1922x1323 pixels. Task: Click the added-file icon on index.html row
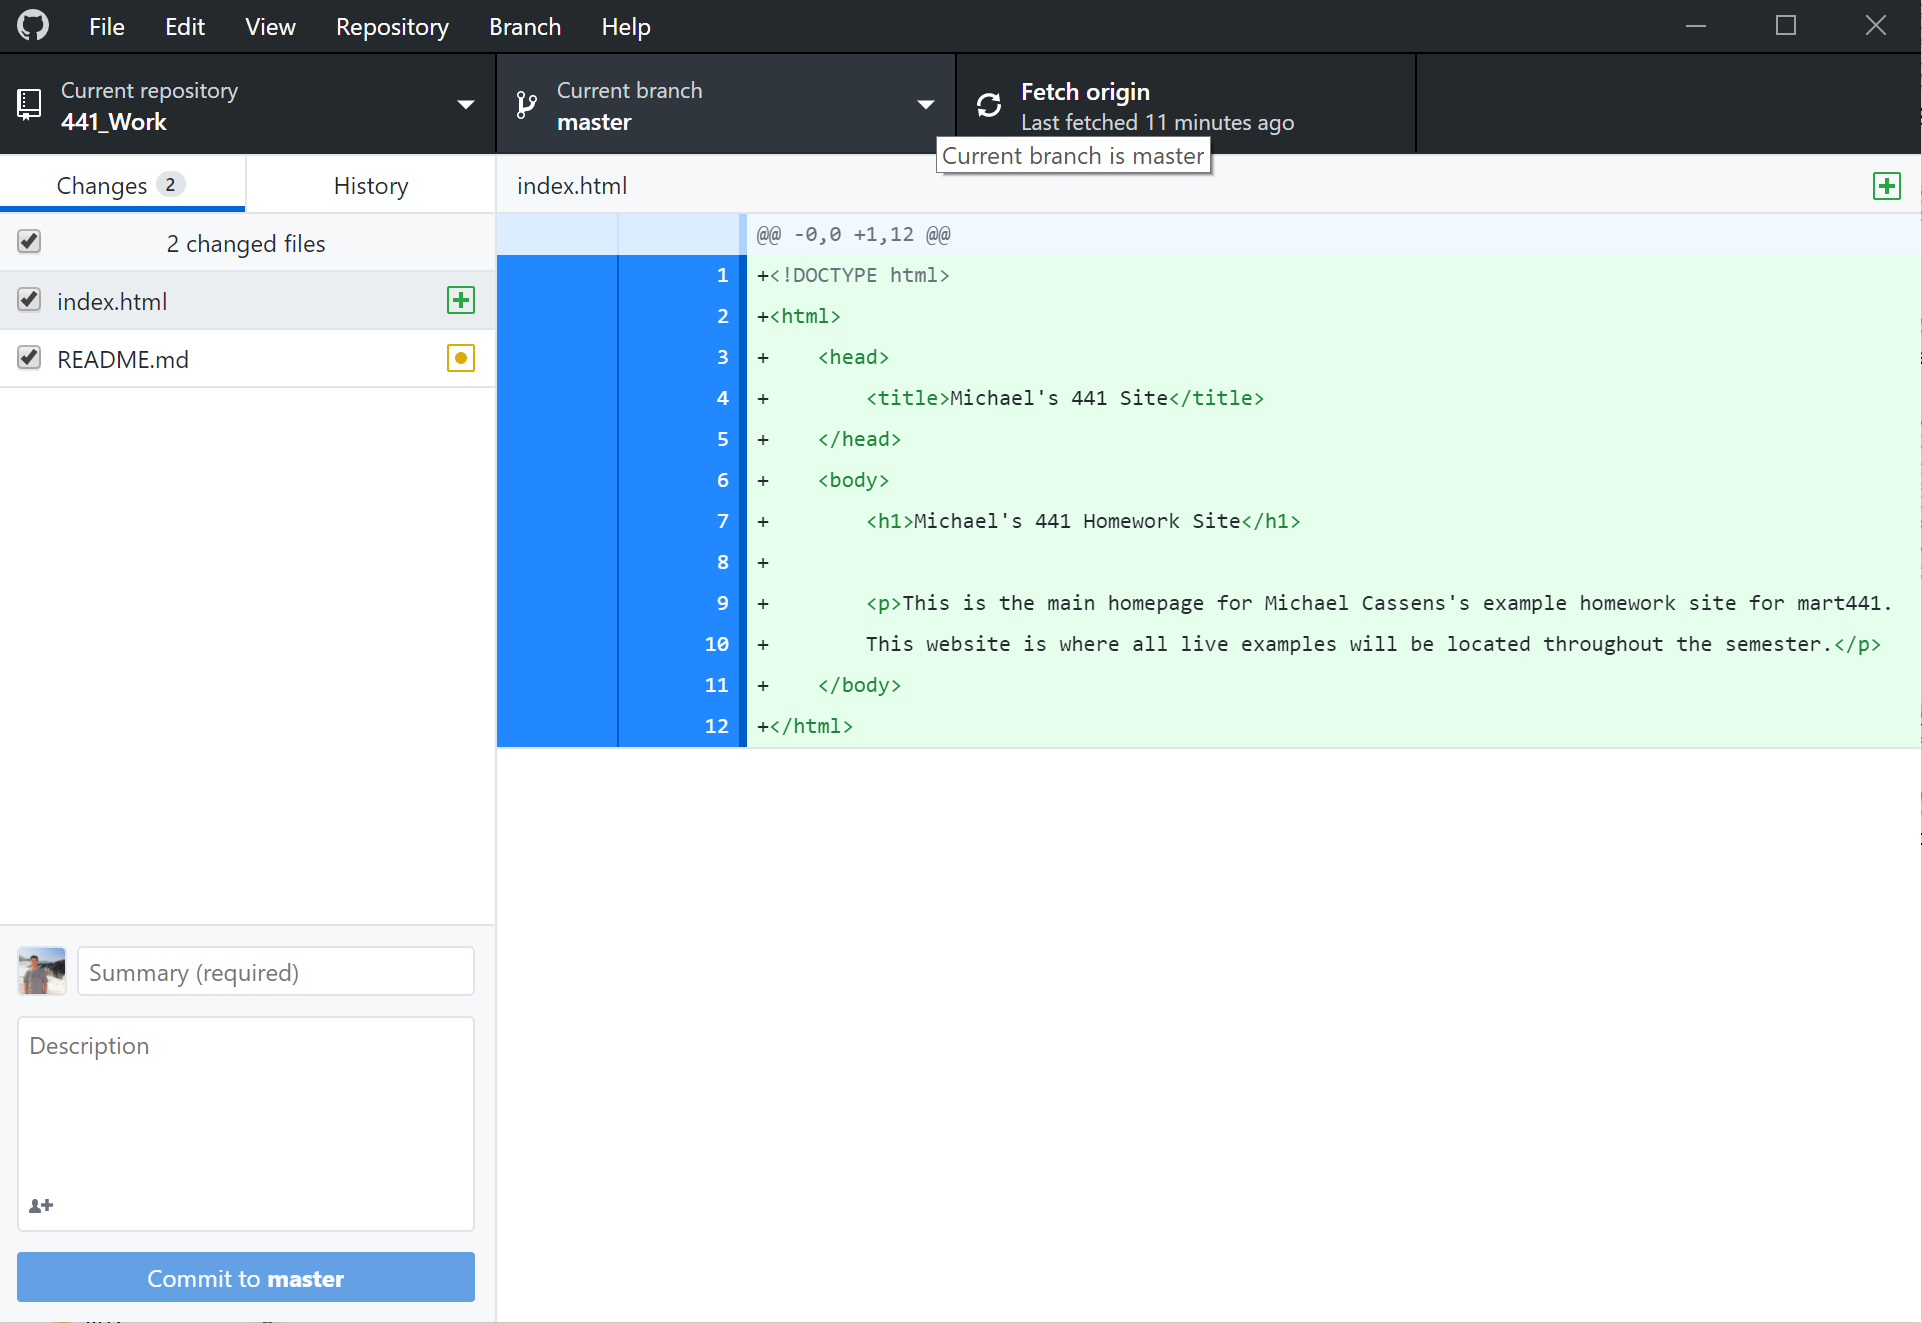461,300
